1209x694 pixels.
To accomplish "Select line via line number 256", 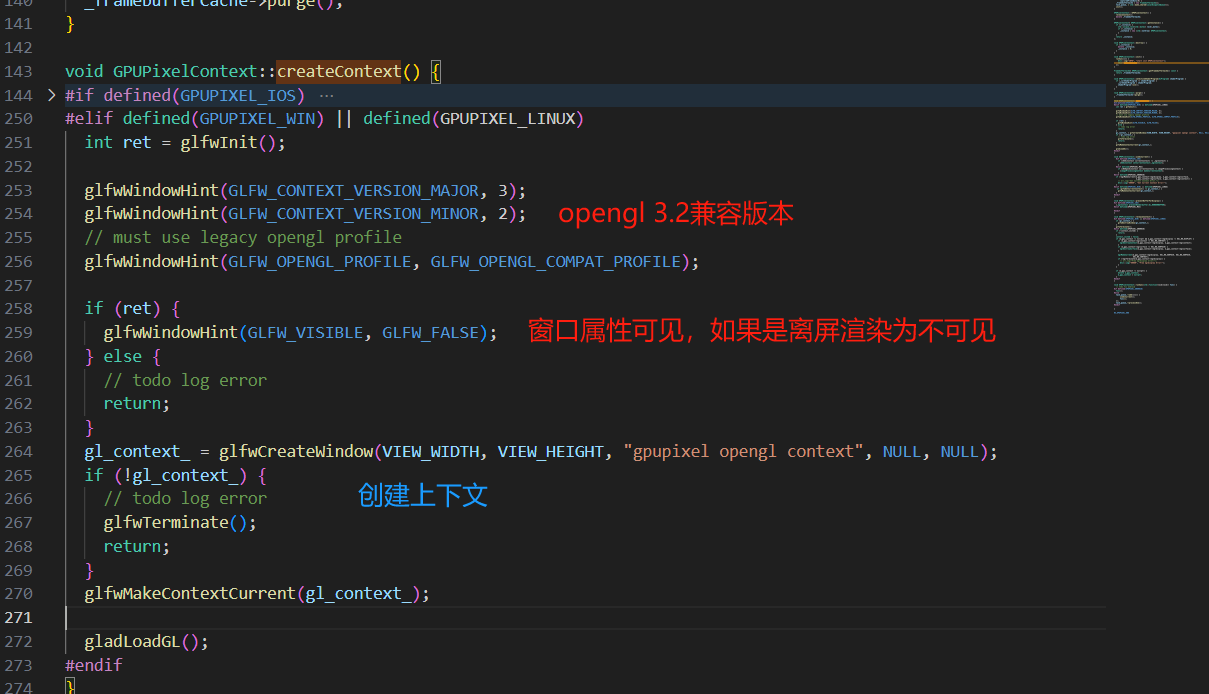I will (x=18, y=261).
